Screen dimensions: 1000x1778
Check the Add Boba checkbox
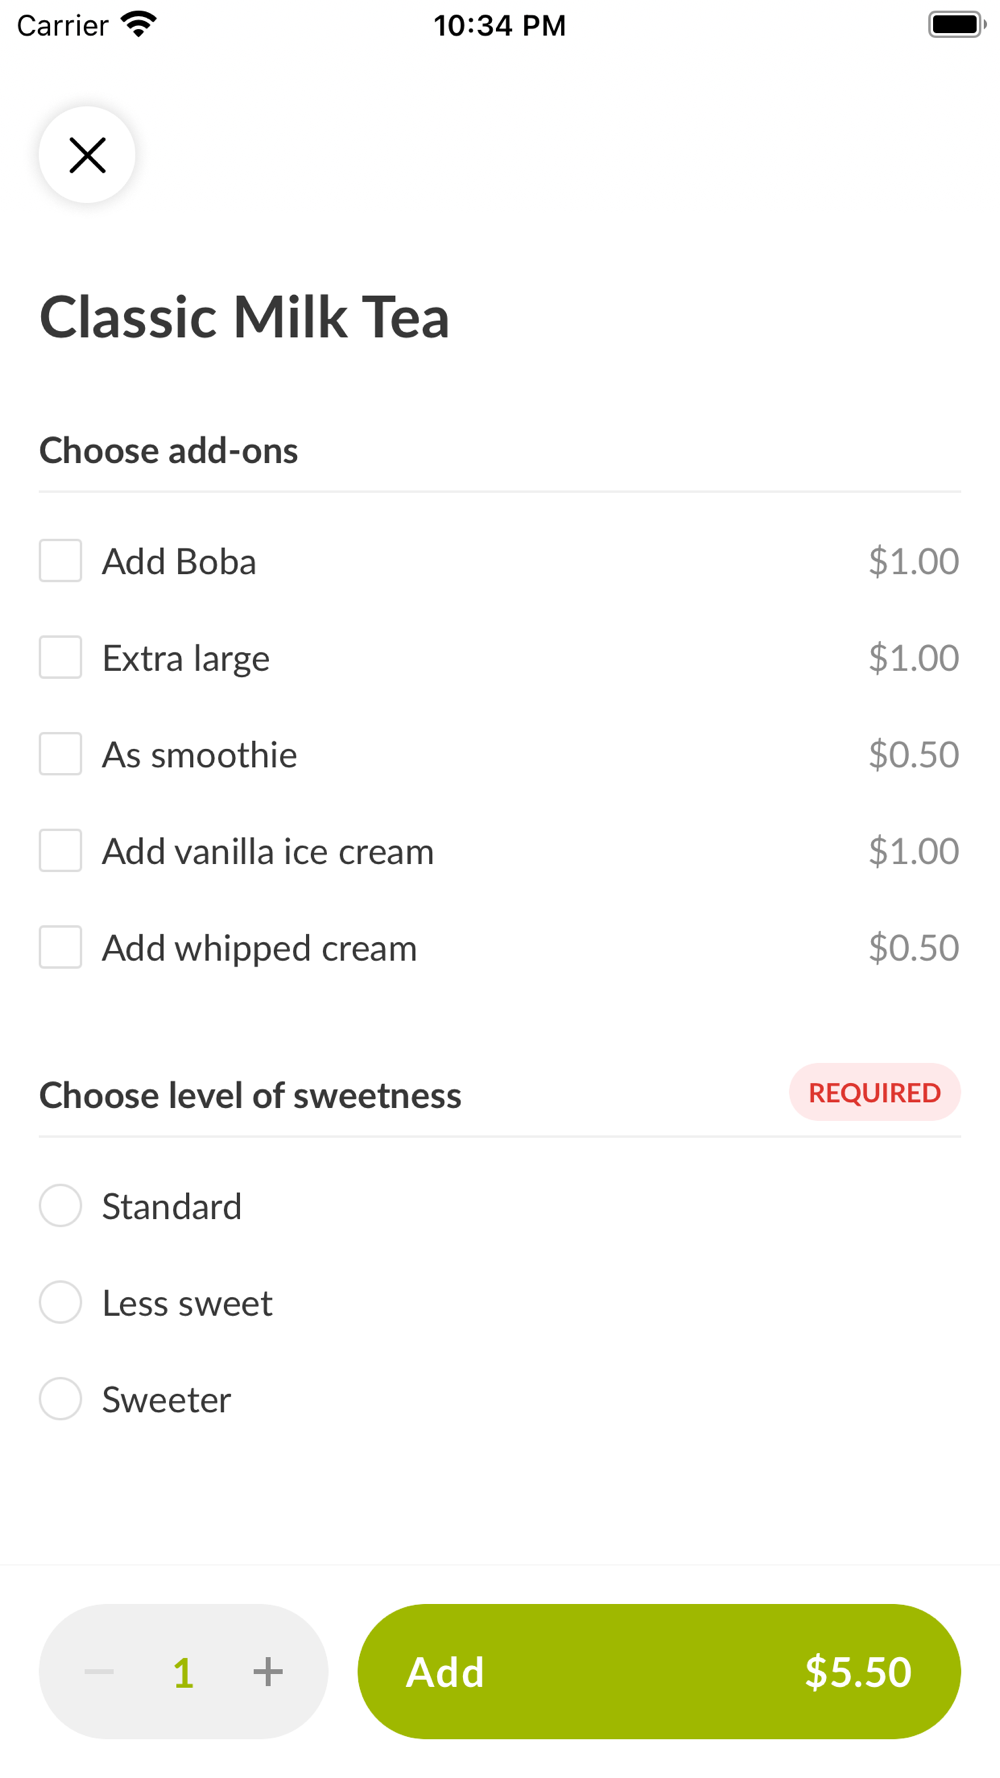[x=60, y=561]
